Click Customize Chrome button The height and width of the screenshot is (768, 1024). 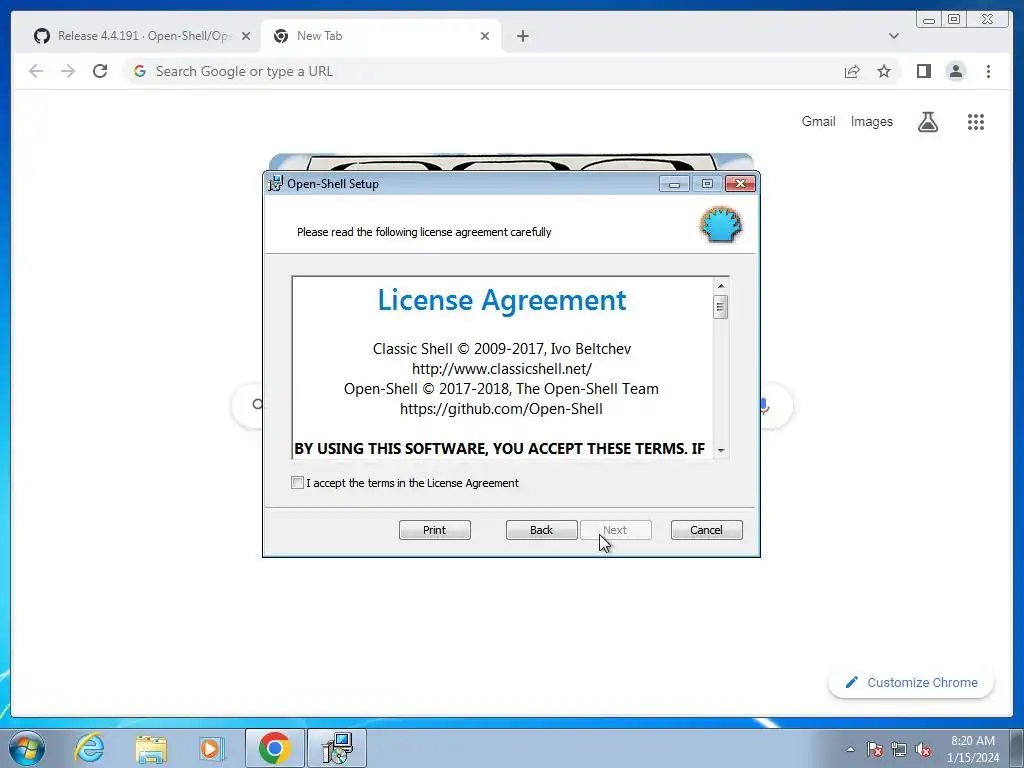click(911, 682)
